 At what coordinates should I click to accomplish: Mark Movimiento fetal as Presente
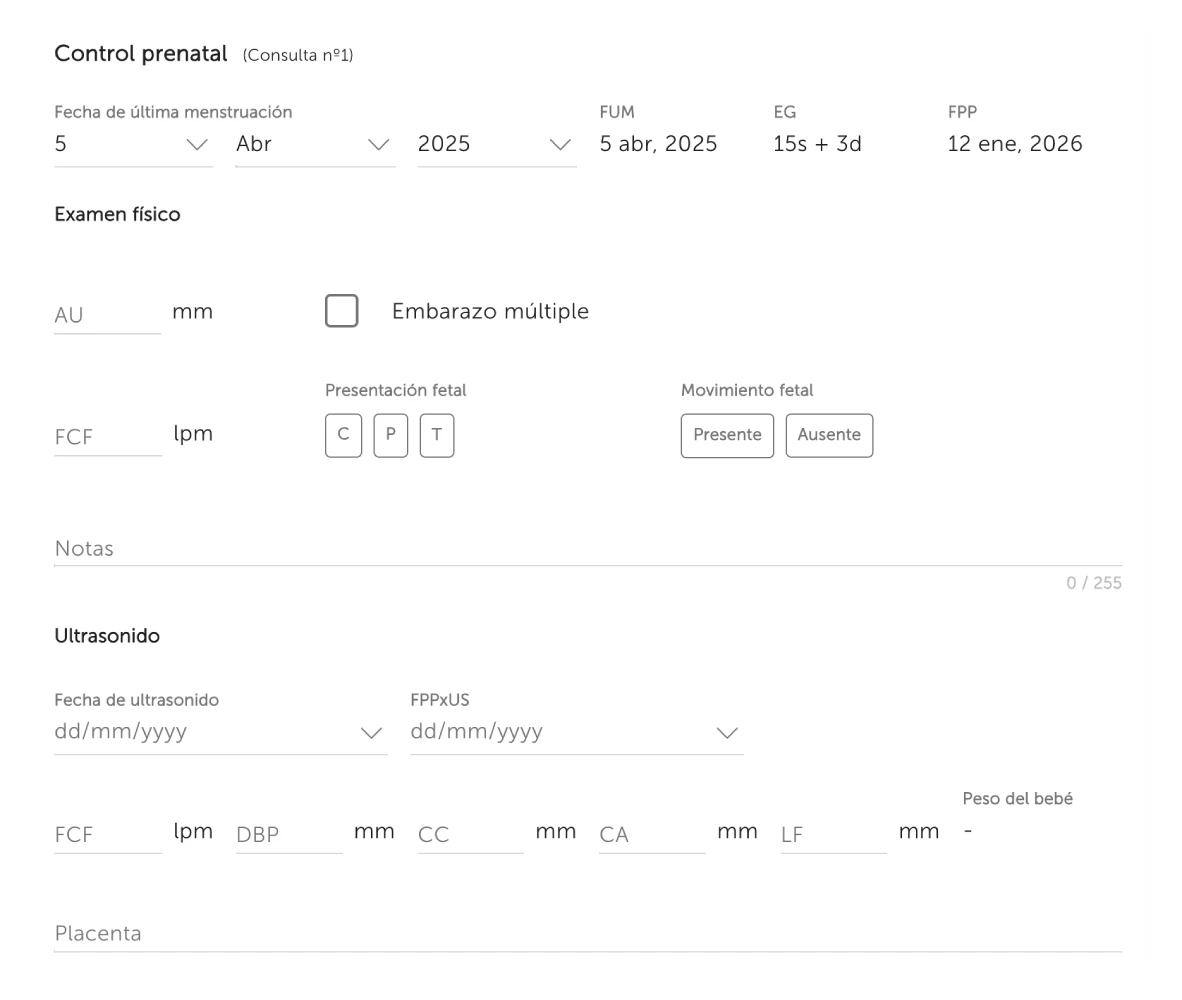(x=727, y=435)
